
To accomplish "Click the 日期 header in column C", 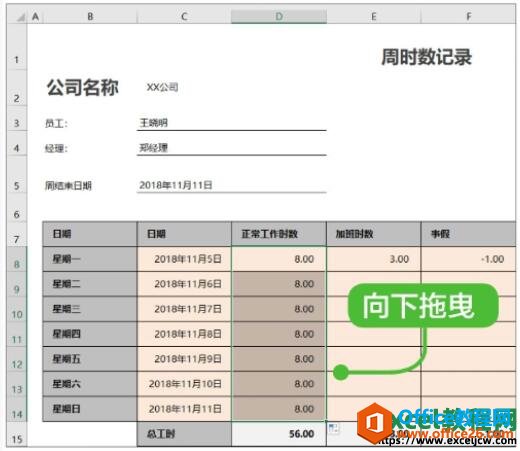I will (184, 234).
